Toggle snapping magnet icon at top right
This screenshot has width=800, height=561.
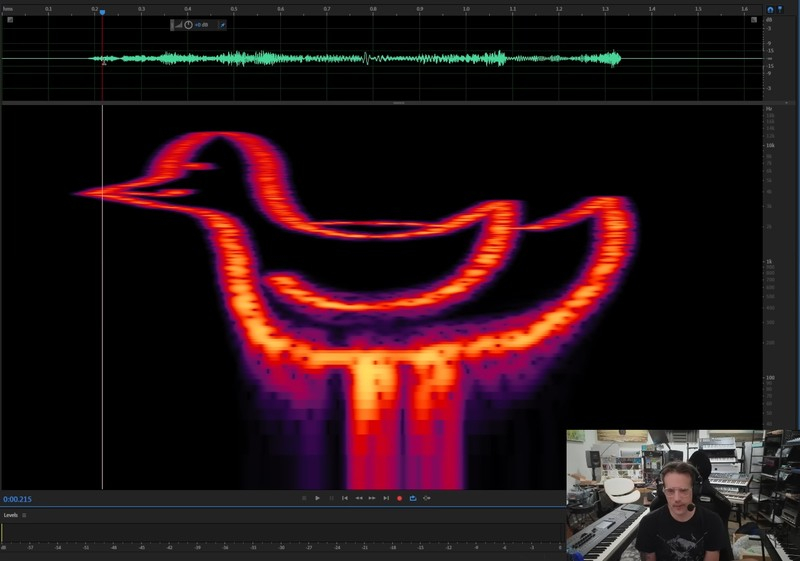coord(770,9)
